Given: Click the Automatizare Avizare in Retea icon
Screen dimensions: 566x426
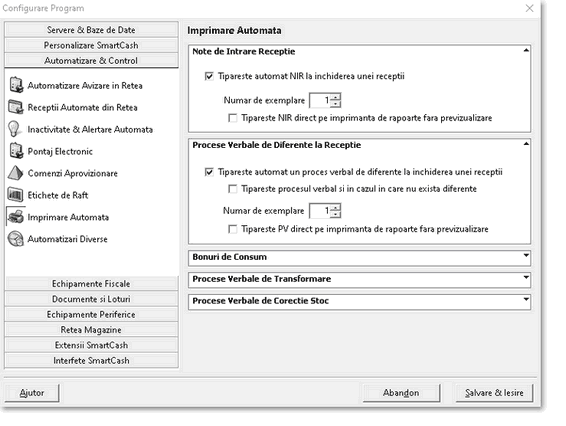Looking at the screenshot, I should pos(16,85).
